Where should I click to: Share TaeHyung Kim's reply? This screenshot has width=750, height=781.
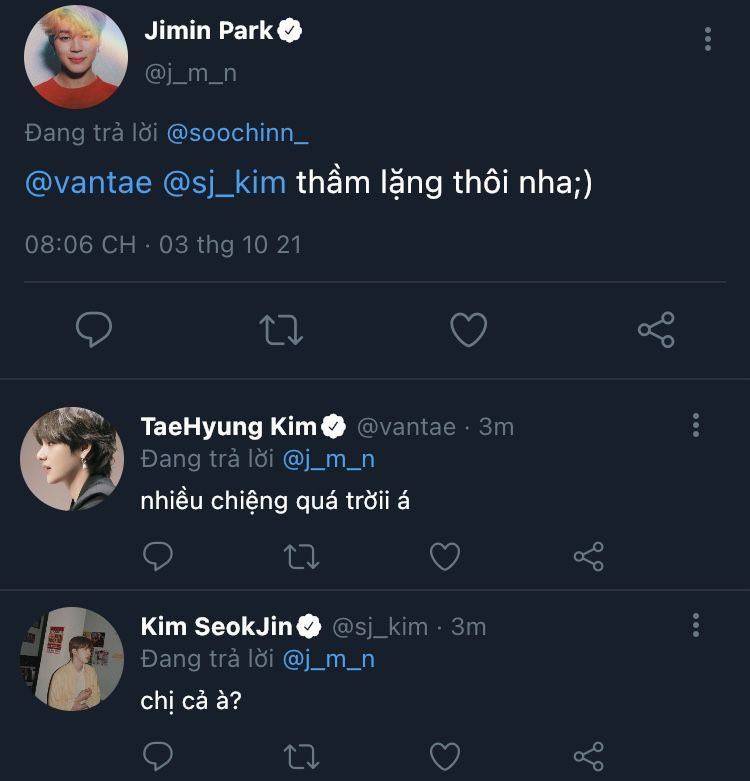pos(589,556)
